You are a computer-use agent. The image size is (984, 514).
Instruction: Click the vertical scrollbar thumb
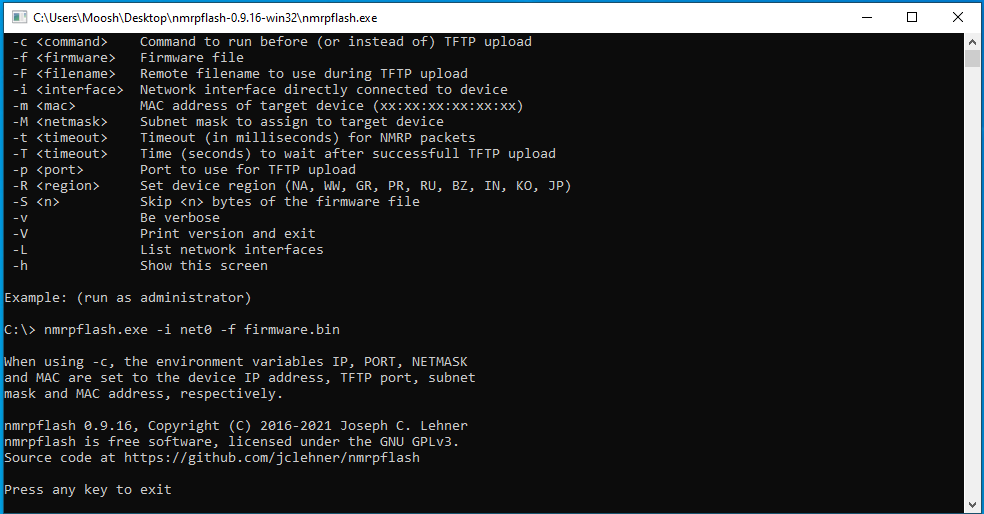[972, 58]
